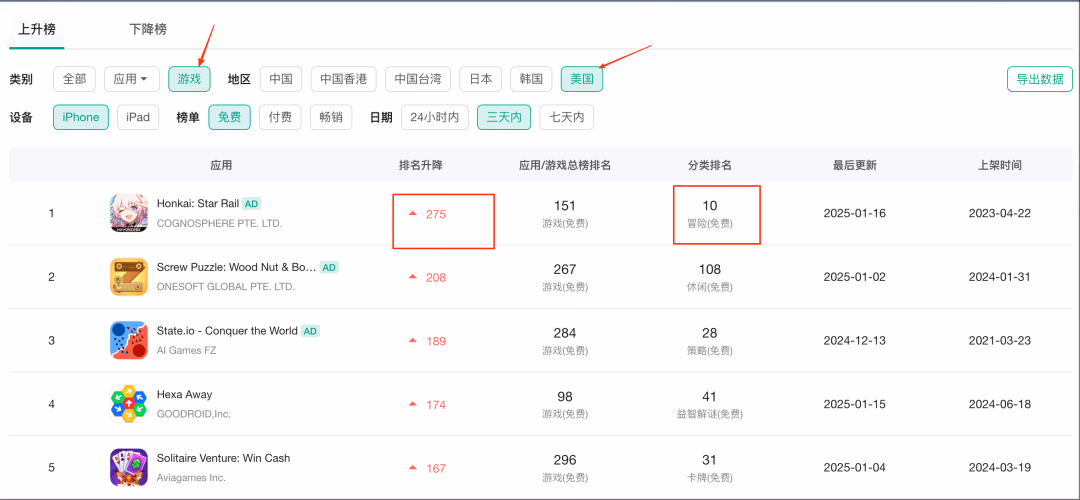
Task: Click last update date 2025-01-16
Action: pyautogui.click(x=855, y=213)
